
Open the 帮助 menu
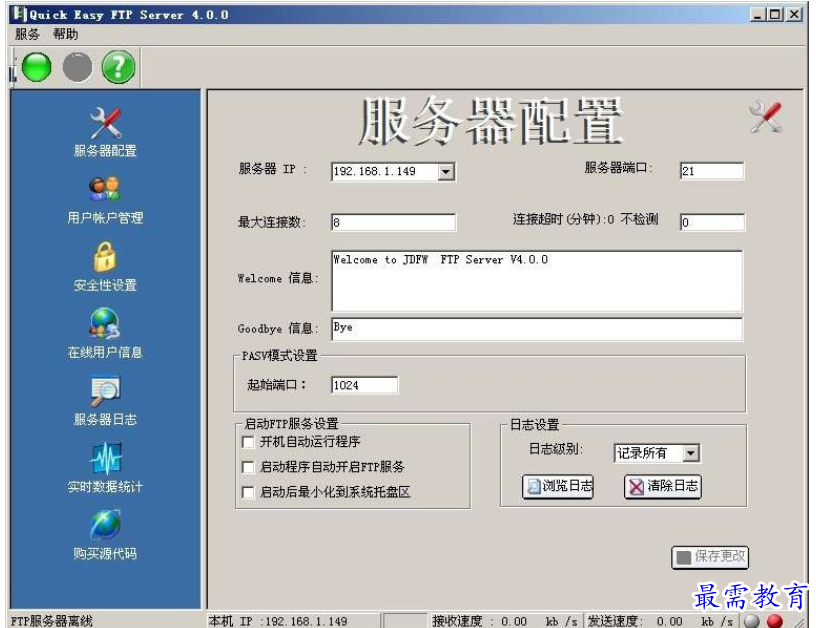(66, 34)
